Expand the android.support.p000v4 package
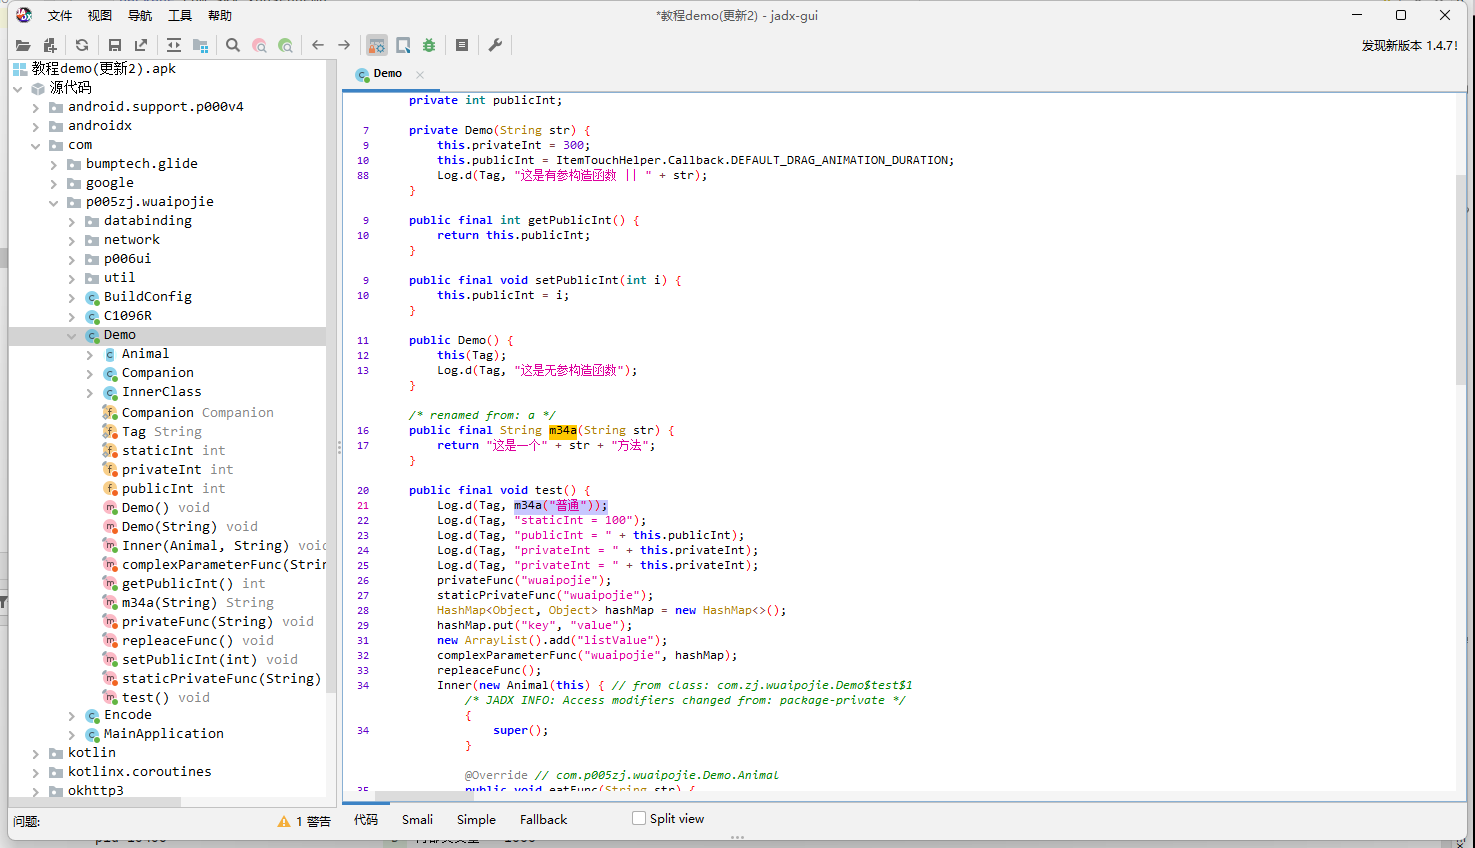Image resolution: width=1475 pixels, height=848 pixels. [36, 108]
